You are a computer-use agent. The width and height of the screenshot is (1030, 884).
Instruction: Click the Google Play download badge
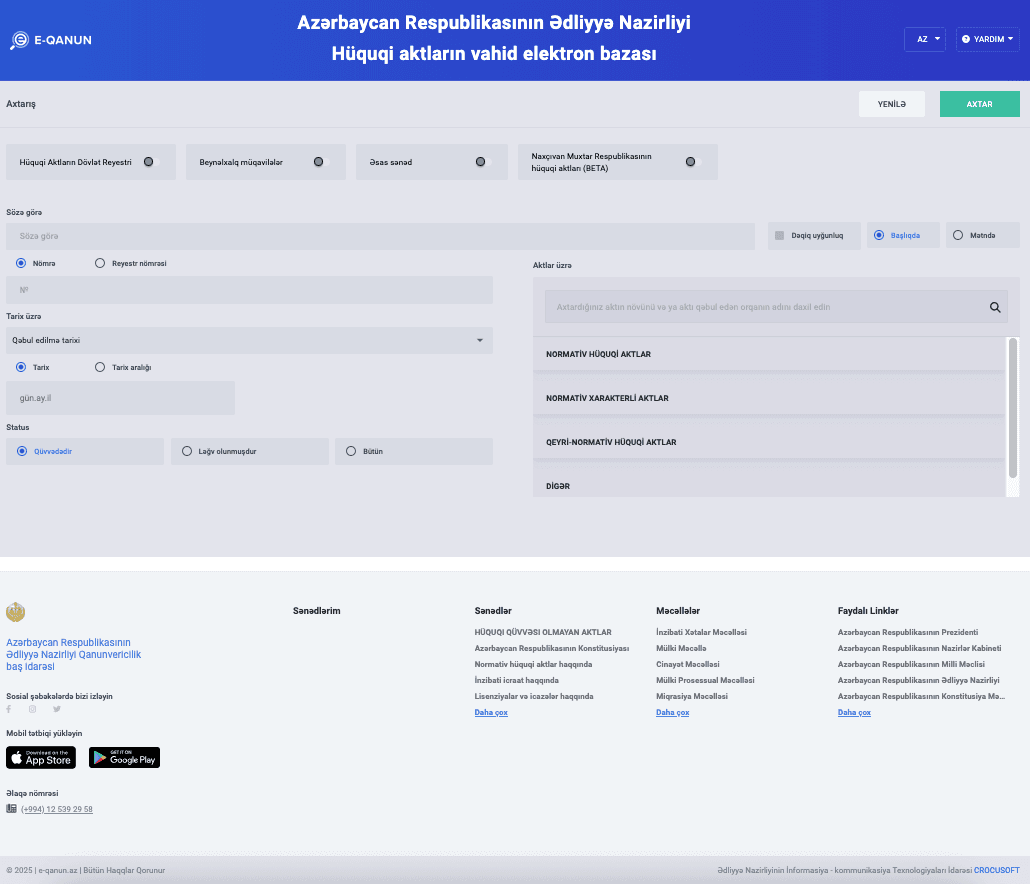(124, 758)
